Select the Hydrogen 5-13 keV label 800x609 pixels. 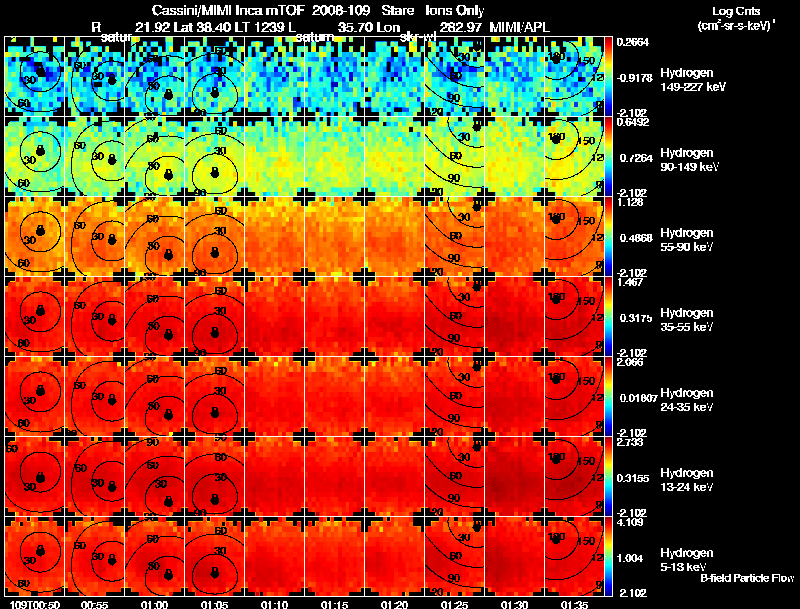(x=687, y=560)
